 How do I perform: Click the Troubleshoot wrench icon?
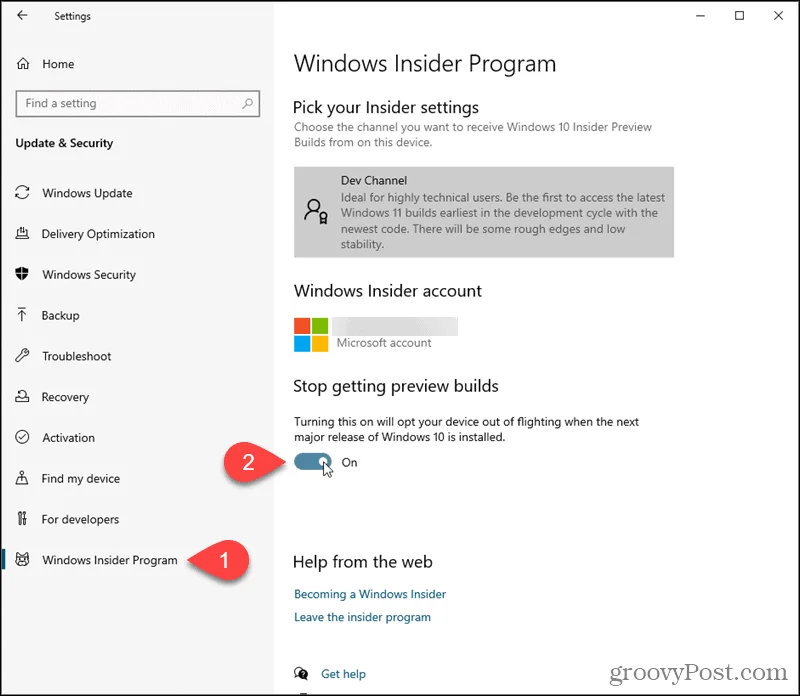click(x=22, y=356)
